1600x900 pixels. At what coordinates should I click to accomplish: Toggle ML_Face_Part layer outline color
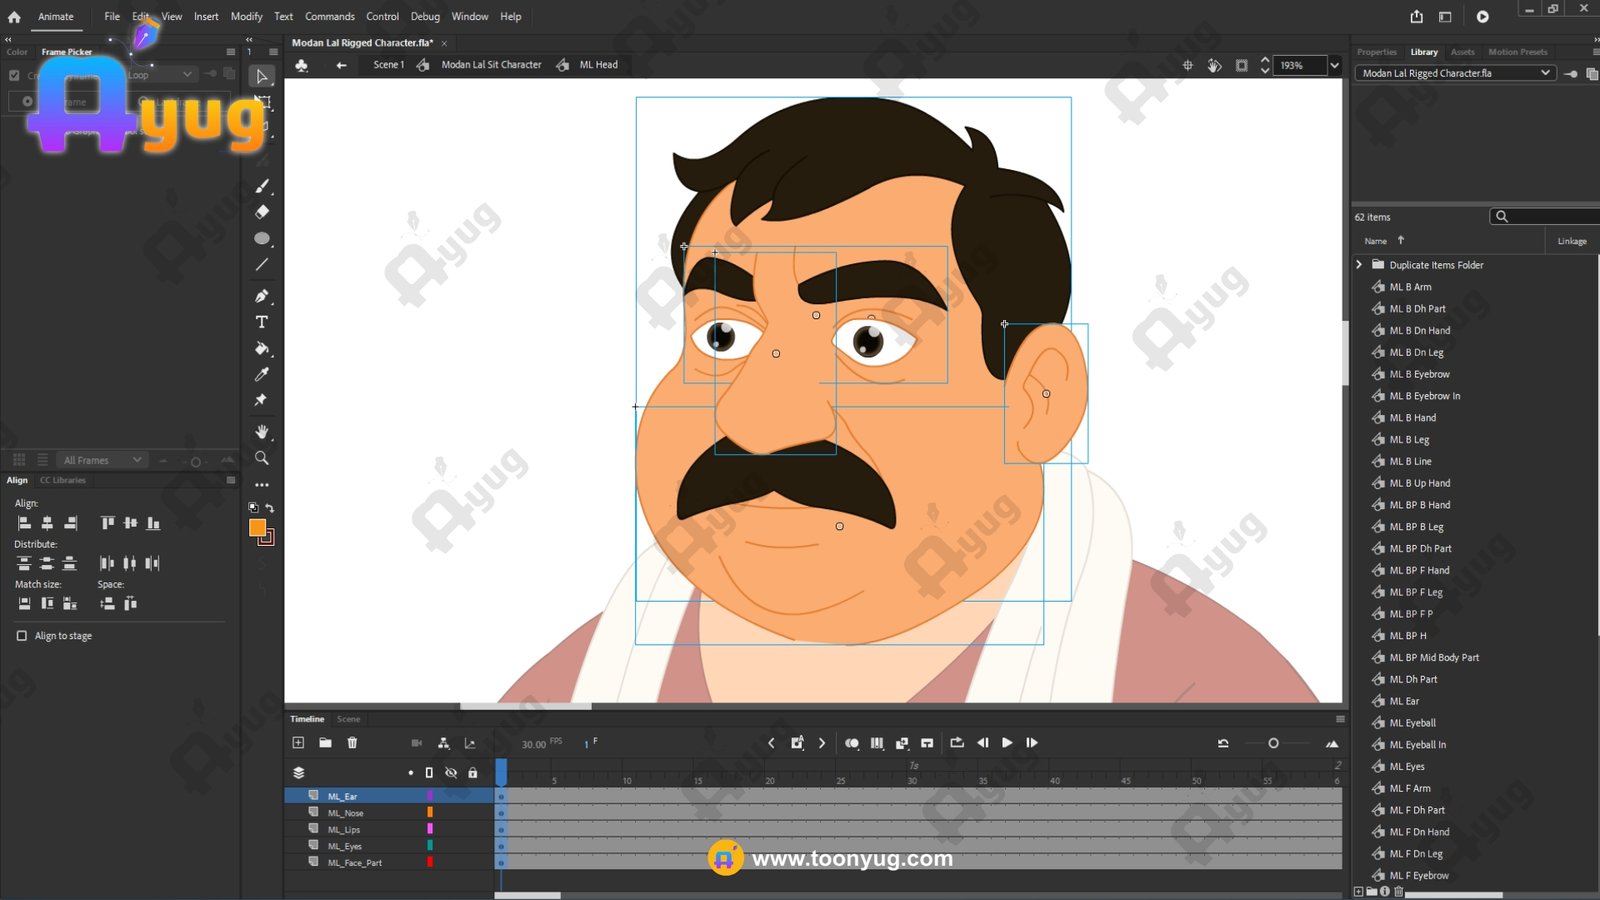(x=430, y=862)
